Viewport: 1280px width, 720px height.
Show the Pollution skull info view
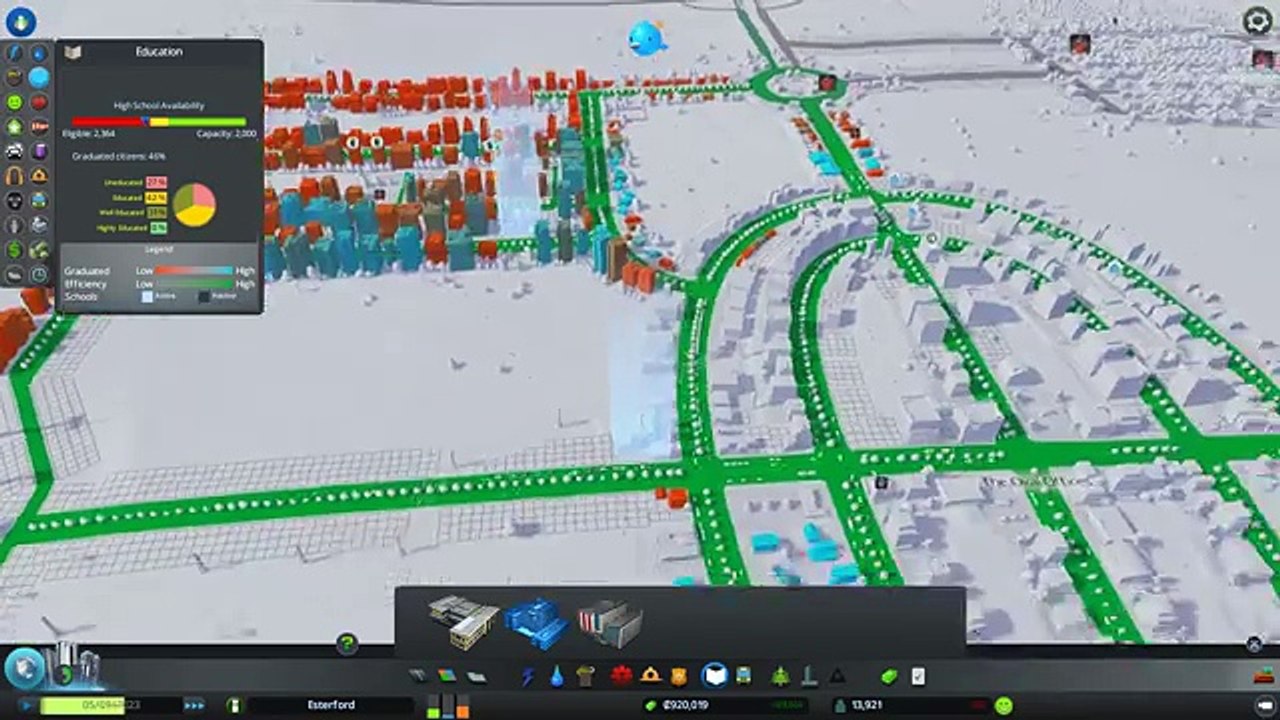(15, 201)
